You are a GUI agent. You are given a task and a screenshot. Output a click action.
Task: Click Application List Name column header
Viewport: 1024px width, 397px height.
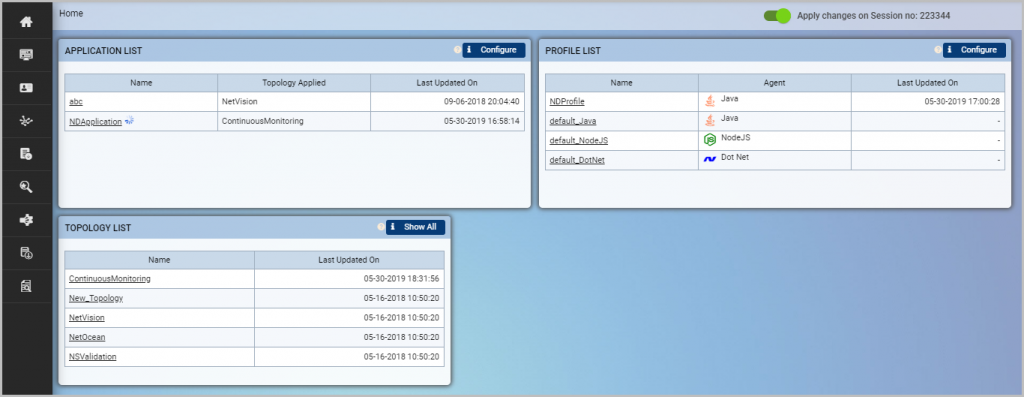coord(141,83)
